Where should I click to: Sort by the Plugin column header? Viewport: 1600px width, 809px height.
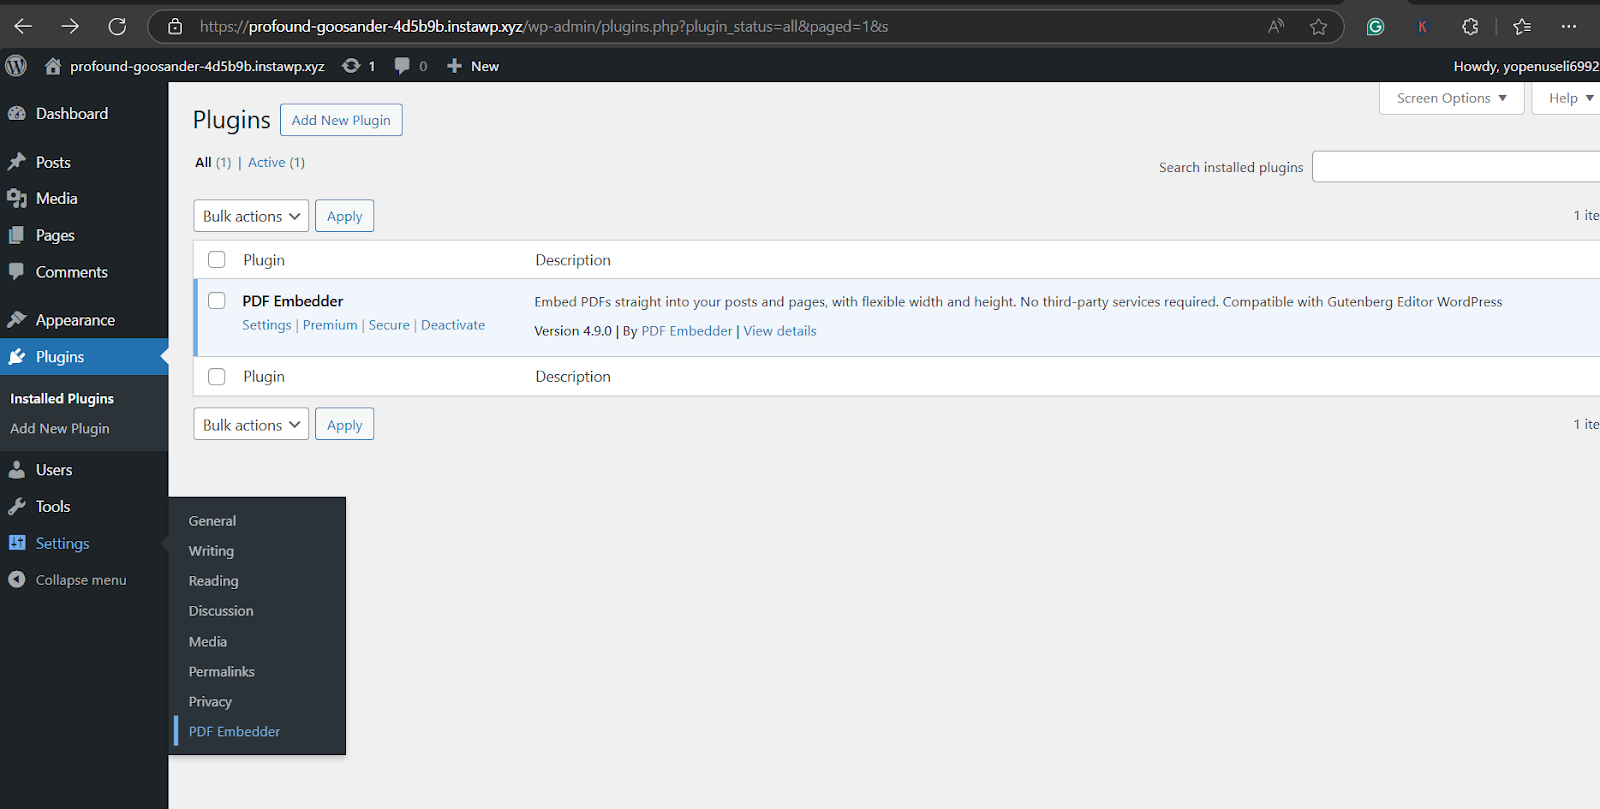(264, 260)
